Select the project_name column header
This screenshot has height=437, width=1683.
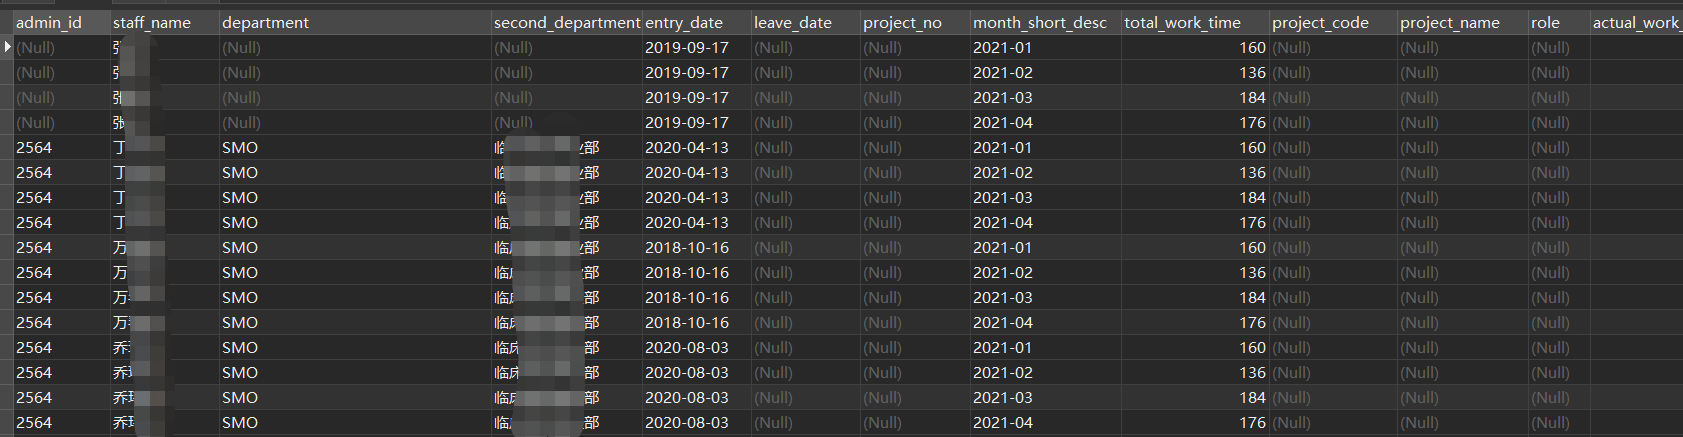[x=1462, y=22]
